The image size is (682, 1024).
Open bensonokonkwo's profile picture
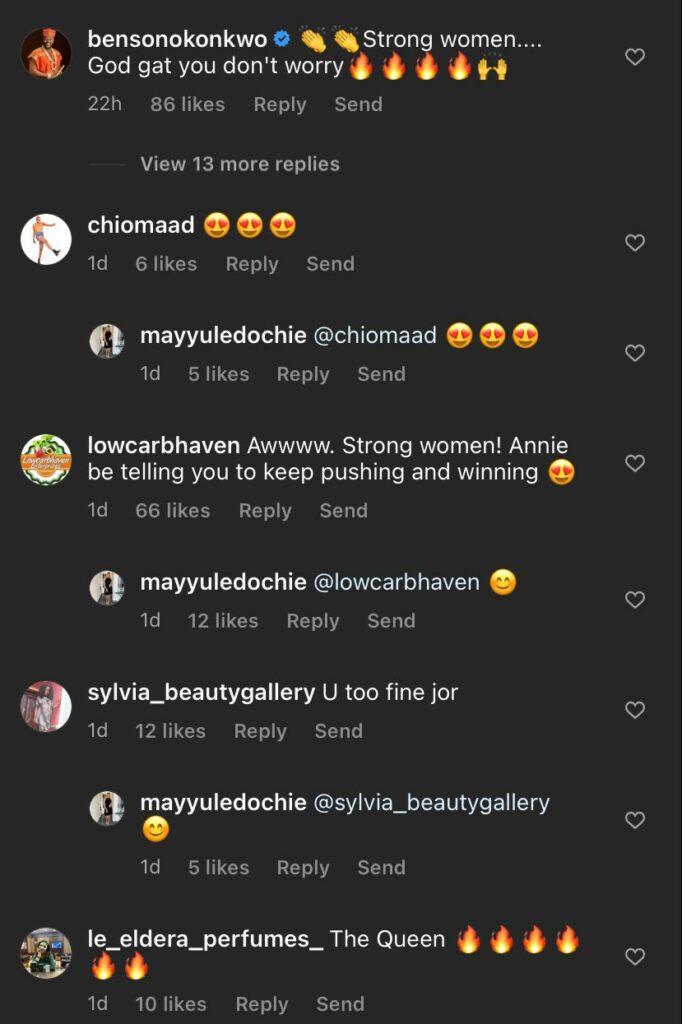click(46, 53)
